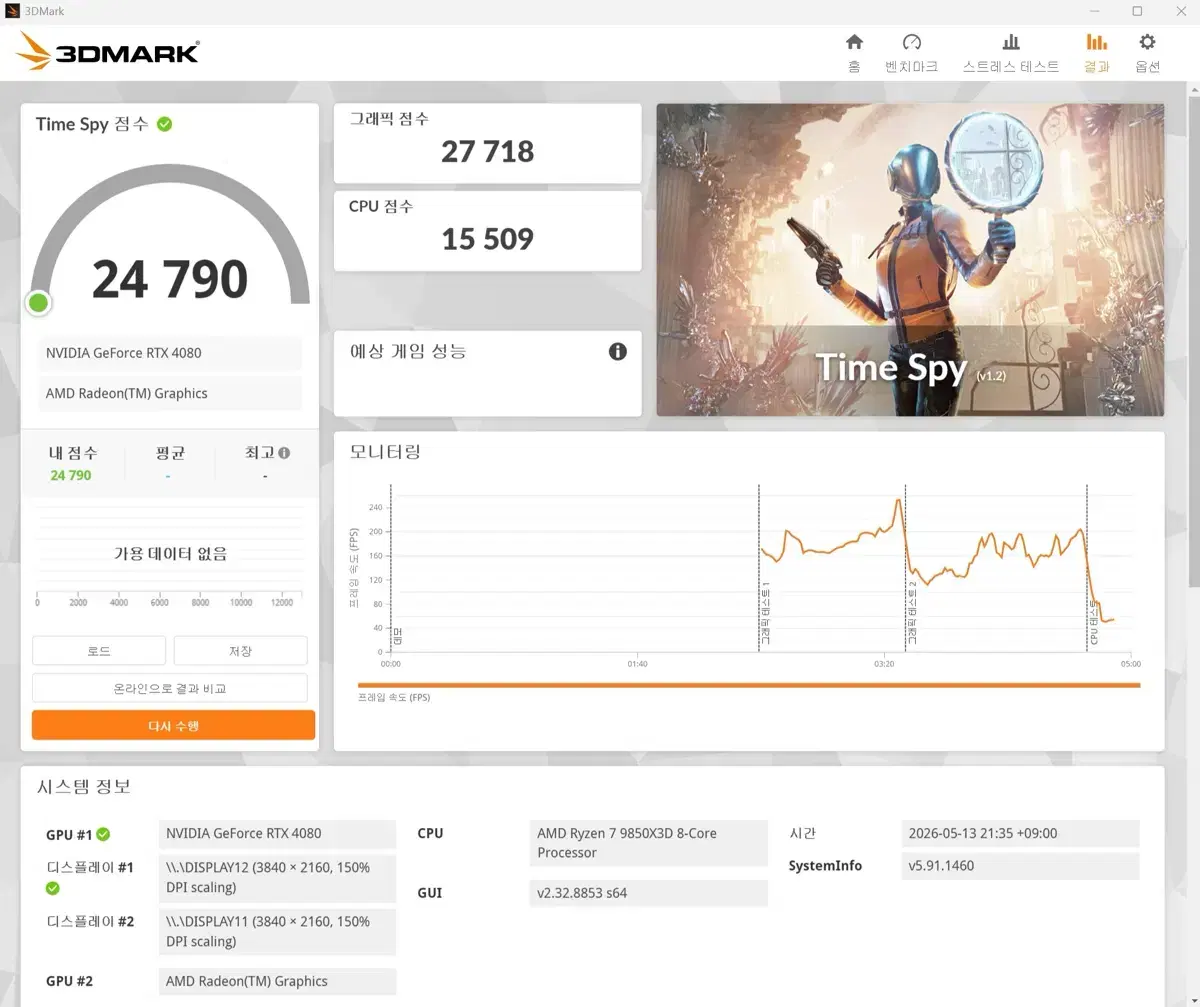
Task: Click the CPU 테스트 marker in the chart
Action: pos(1094,620)
